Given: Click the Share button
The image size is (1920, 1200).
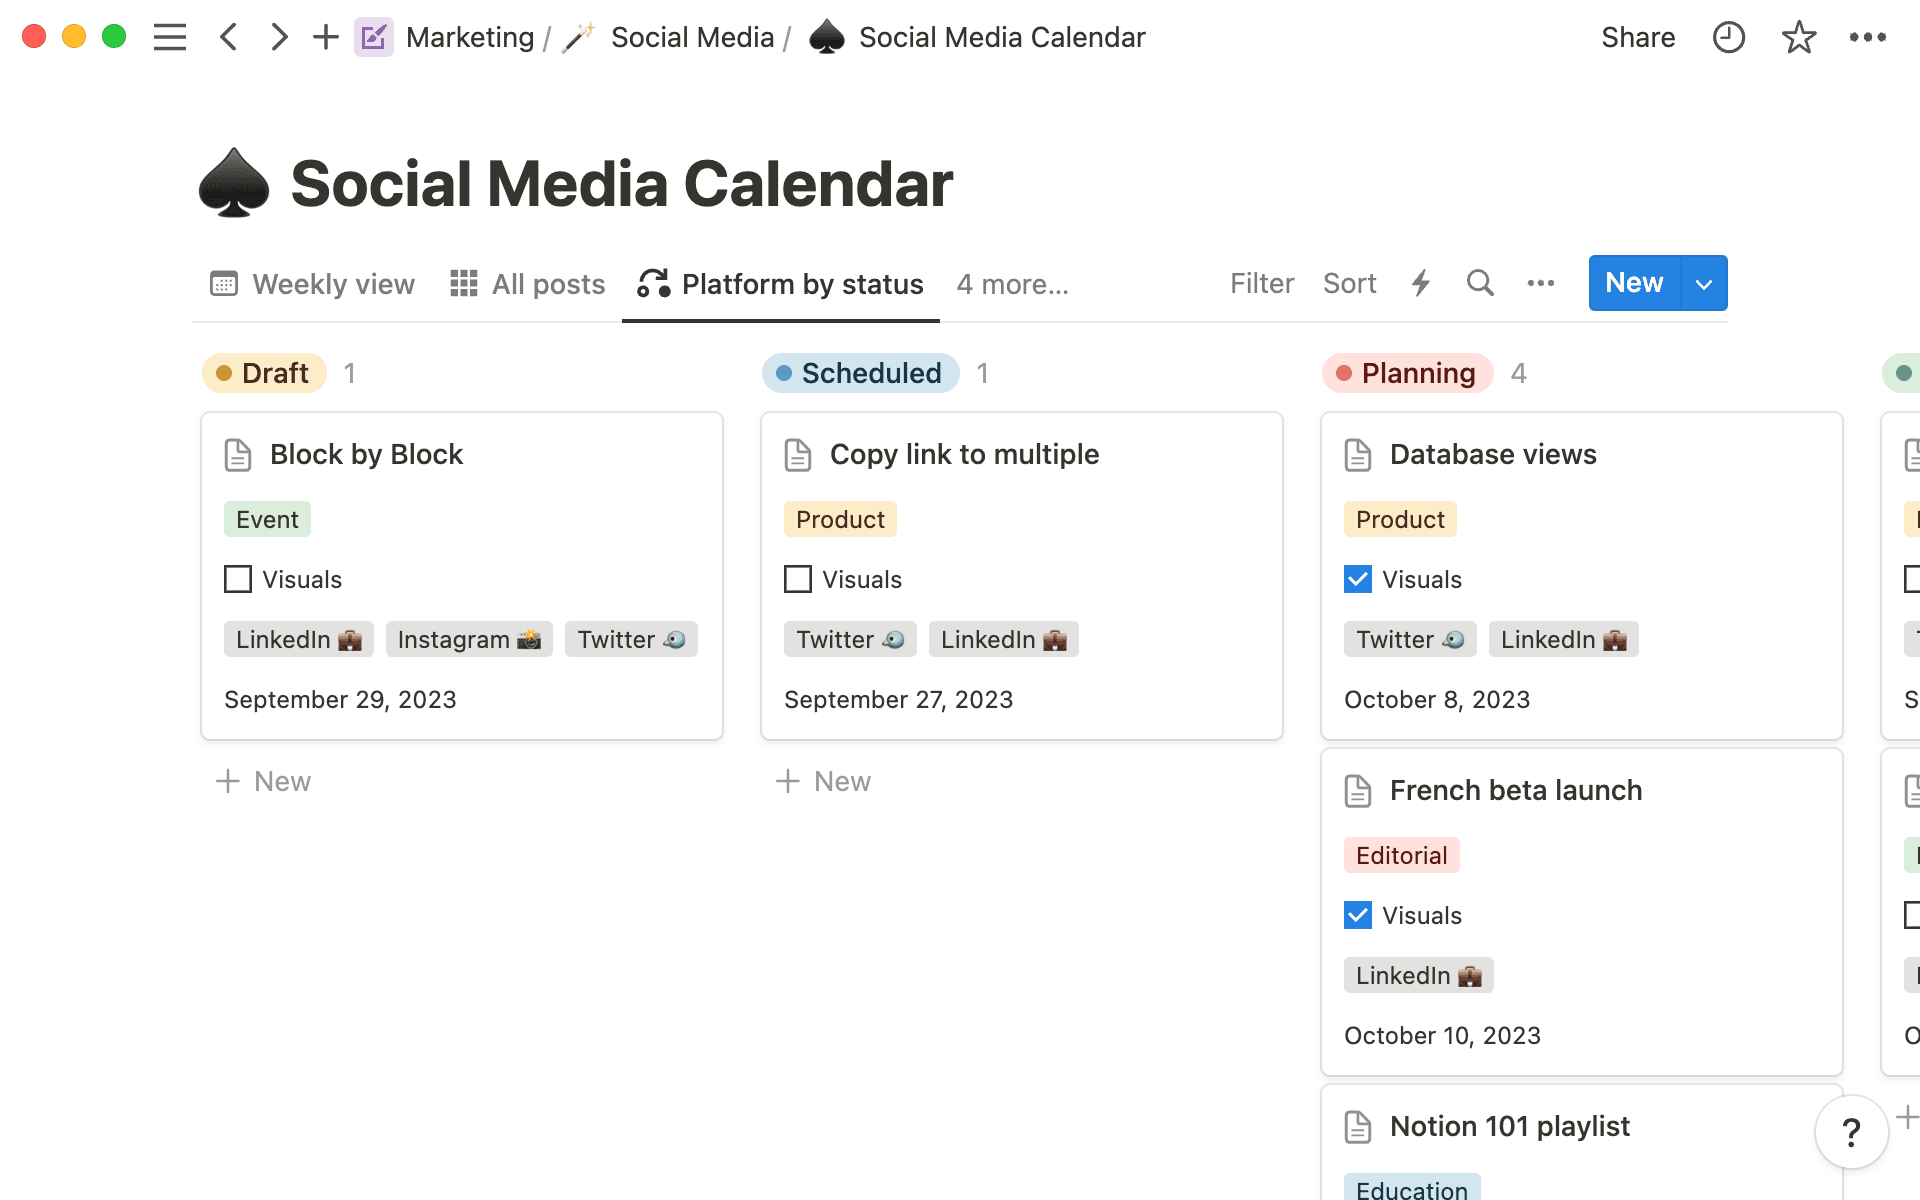Looking at the screenshot, I should [x=1638, y=37].
